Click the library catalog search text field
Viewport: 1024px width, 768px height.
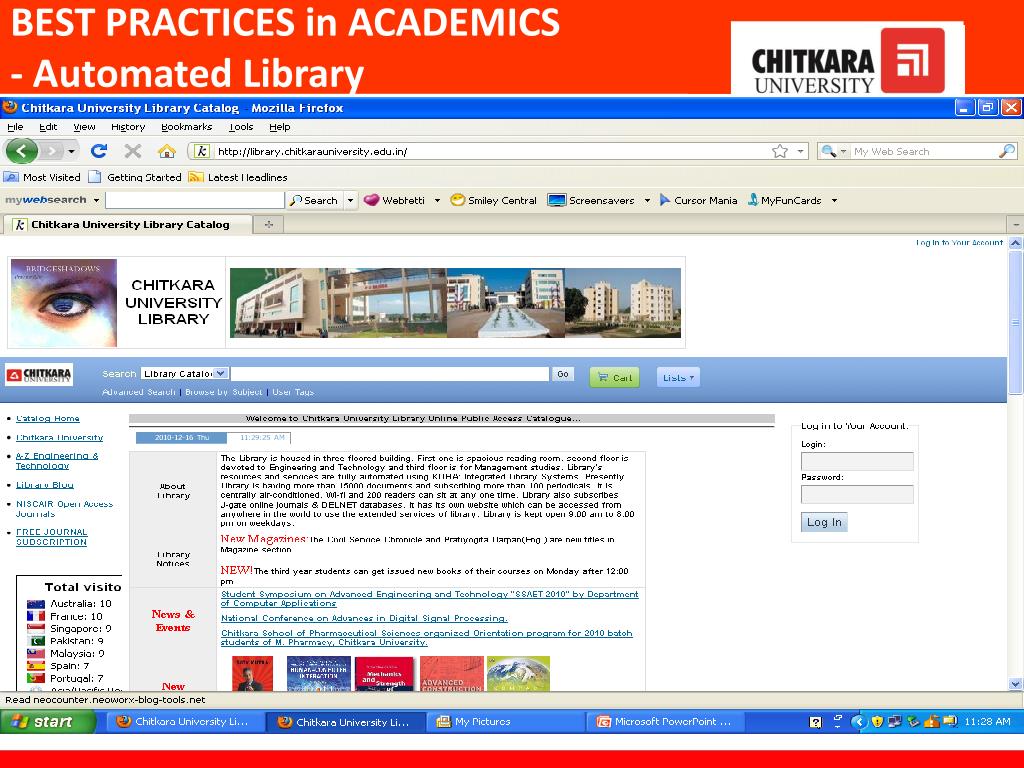(x=390, y=374)
